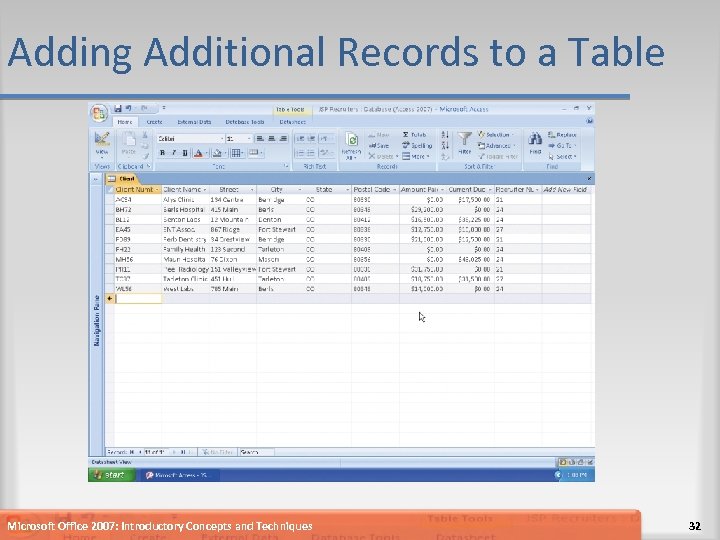Switch to the Home ribbon tab
Viewport: 720px width, 540px height.
pyautogui.click(x=125, y=122)
